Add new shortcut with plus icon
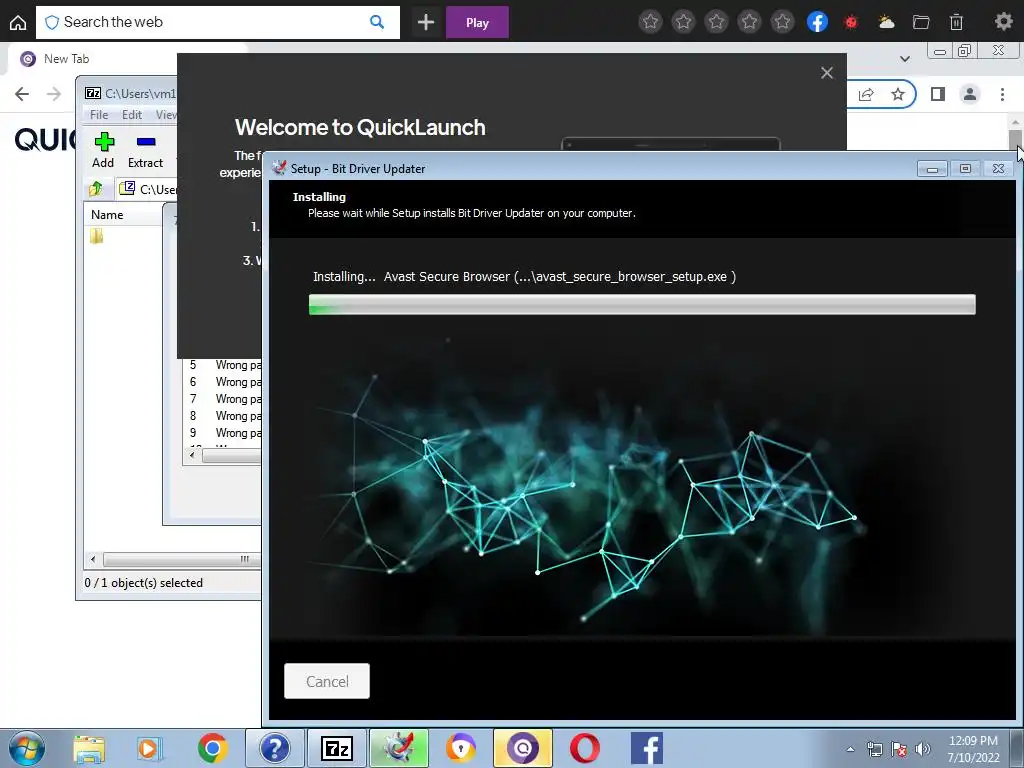Image resolution: width=1024 pixels, height=768 pixels. (426, 22)
